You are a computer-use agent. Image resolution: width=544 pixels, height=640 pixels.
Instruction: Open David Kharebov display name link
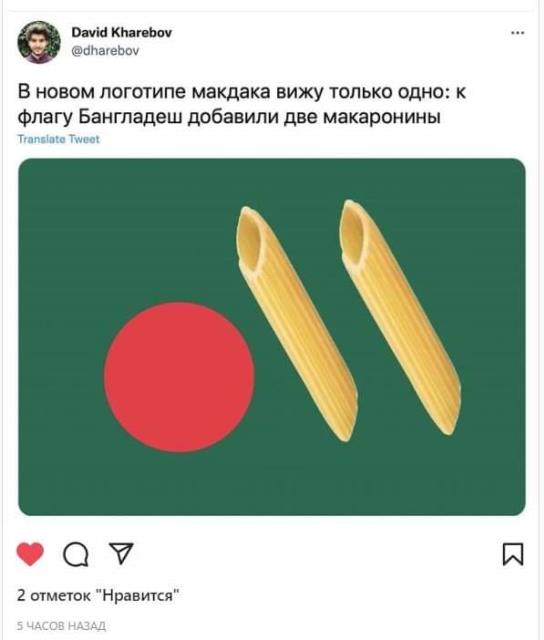[x=122, y=32]
